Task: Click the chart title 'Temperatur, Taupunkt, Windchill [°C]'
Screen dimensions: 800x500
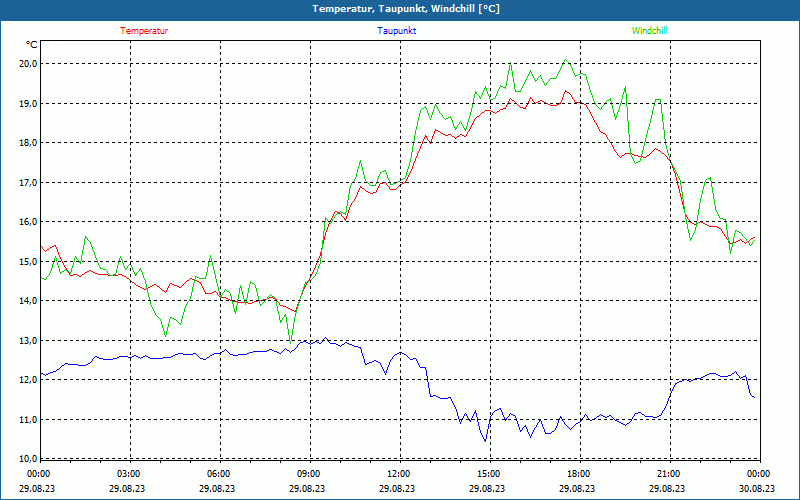Action: click(x=406, y=9)
